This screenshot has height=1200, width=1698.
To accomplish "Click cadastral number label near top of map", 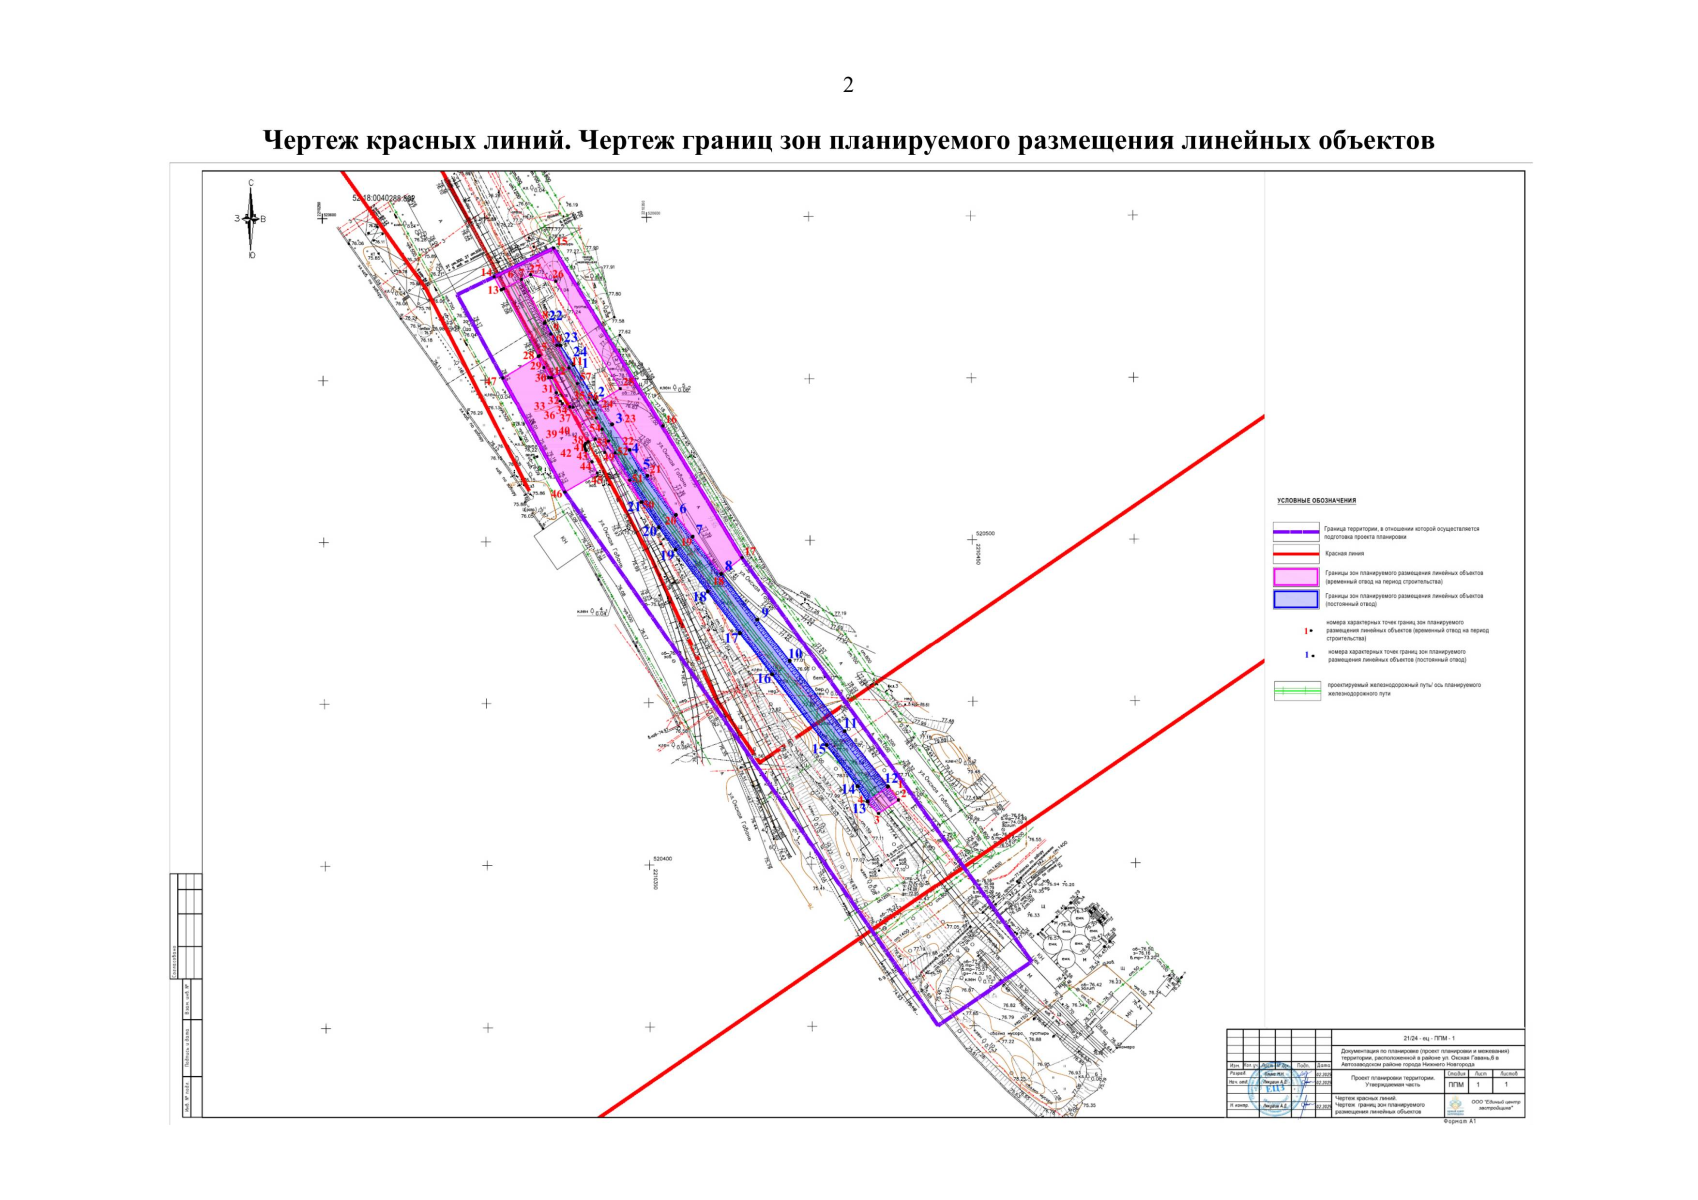I will tap(383, 199).
